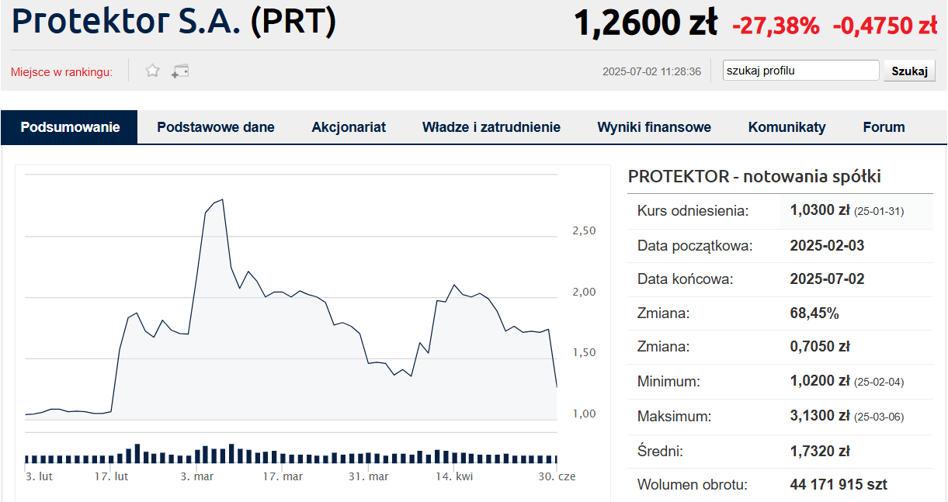948x502 pixels.
Task: Select the Wyniki finansowe tab
Action: pos(654,127)
